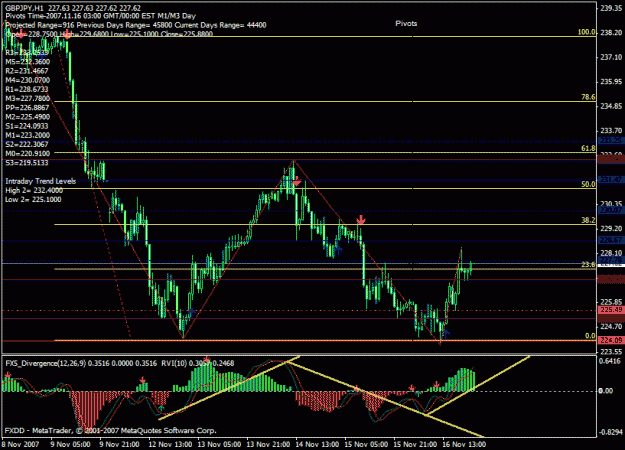Viewport: 625px width, 450px height.
Task: Select the red arrow at the indicator's far left
Action: click(8, 375)
